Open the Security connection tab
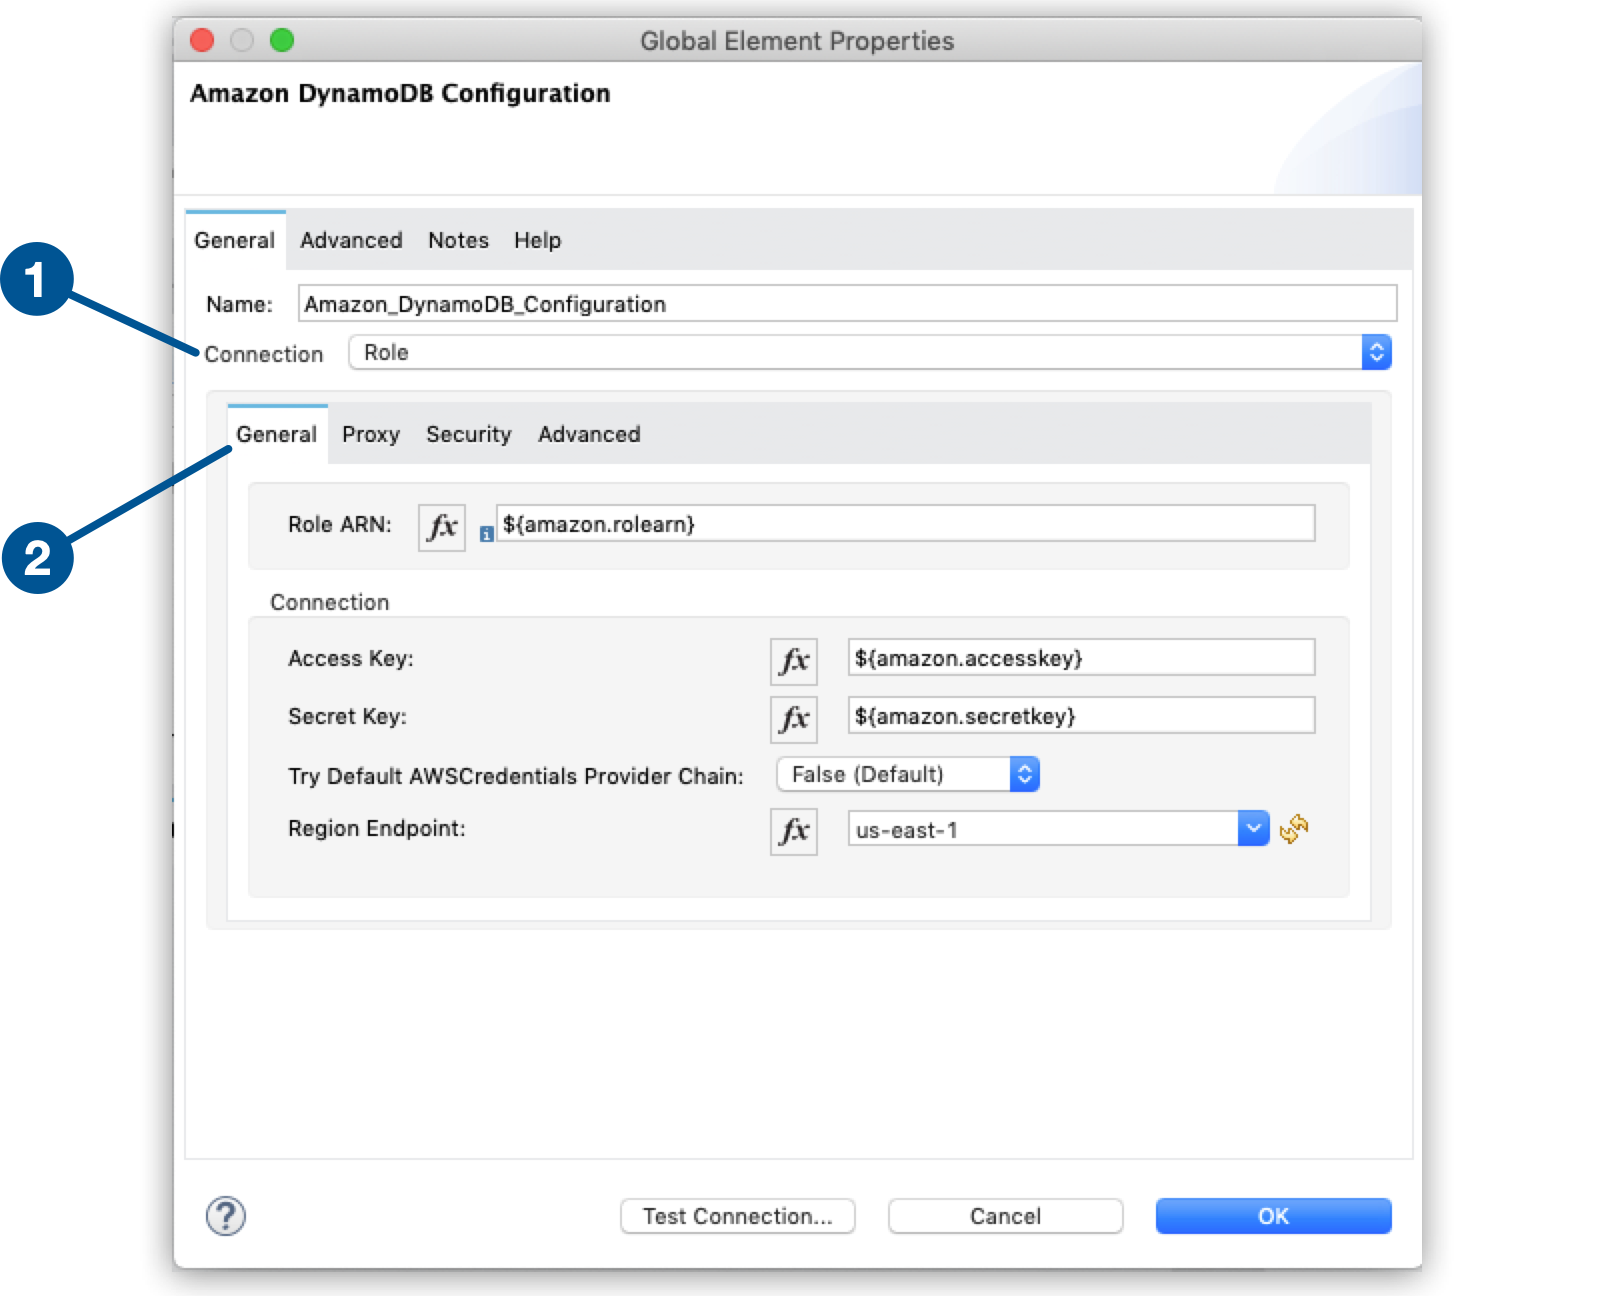 point(468,434)
